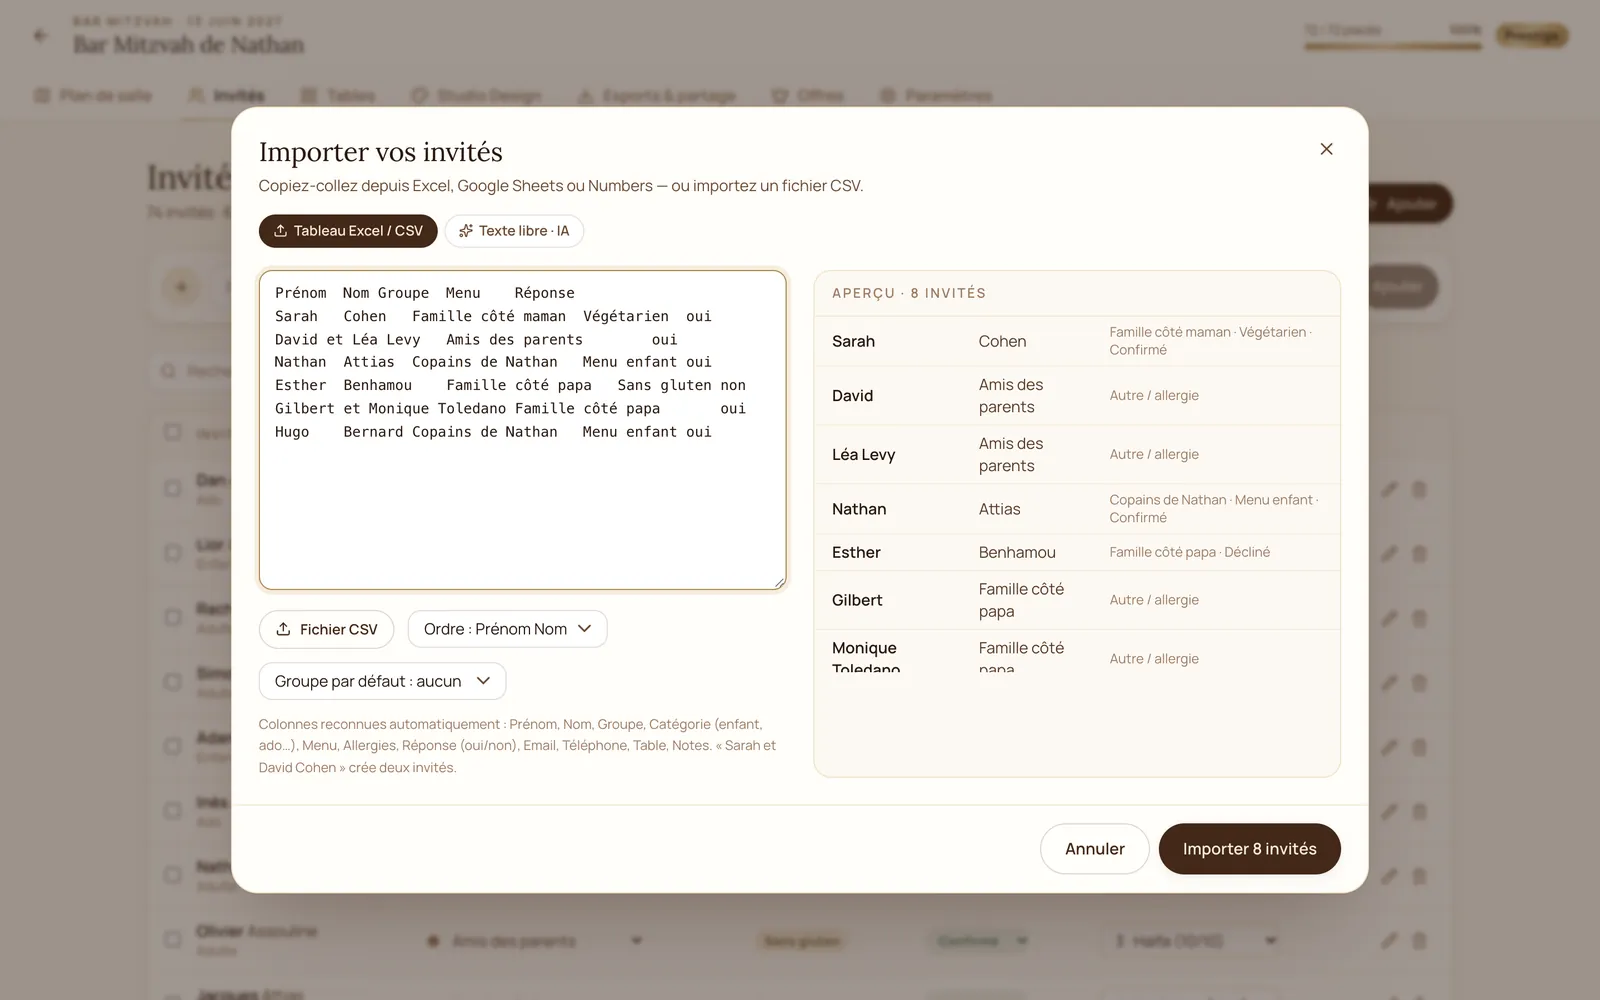Screen dimensions: 1600x1000
Task: Click Annuler to cancel the import
Action: [x=1094, y=849]
